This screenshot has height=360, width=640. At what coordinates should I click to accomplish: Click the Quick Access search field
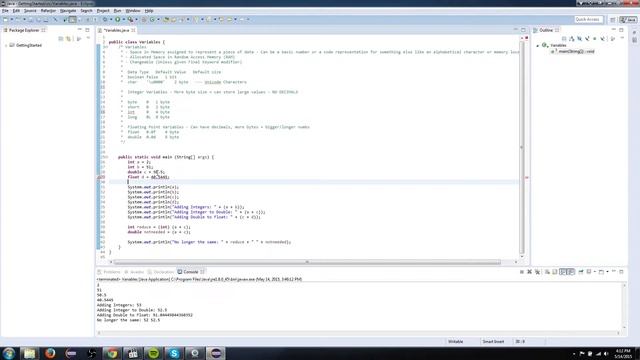pos(588,20)
